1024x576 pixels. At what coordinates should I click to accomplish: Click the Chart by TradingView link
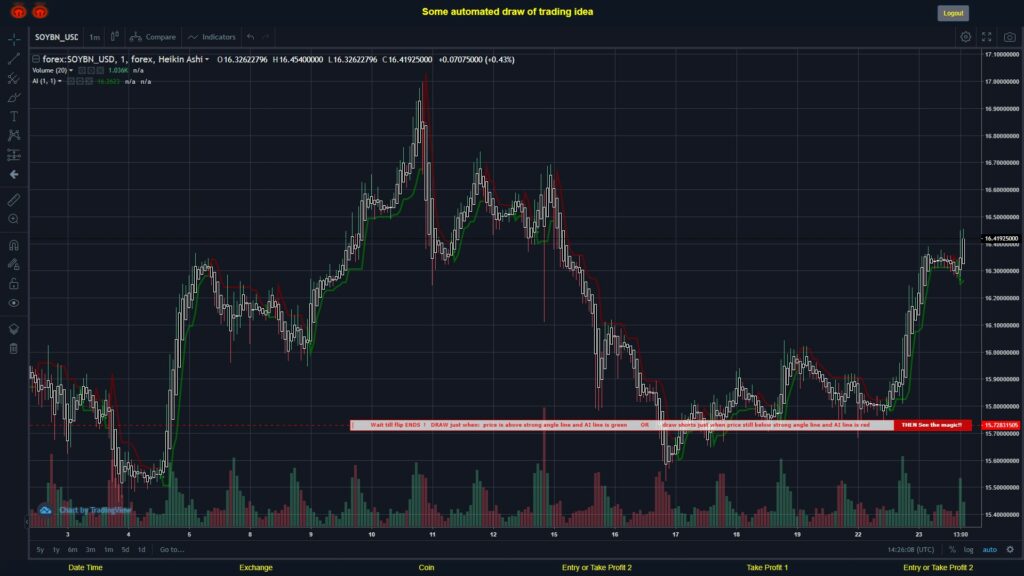point(95,510)
